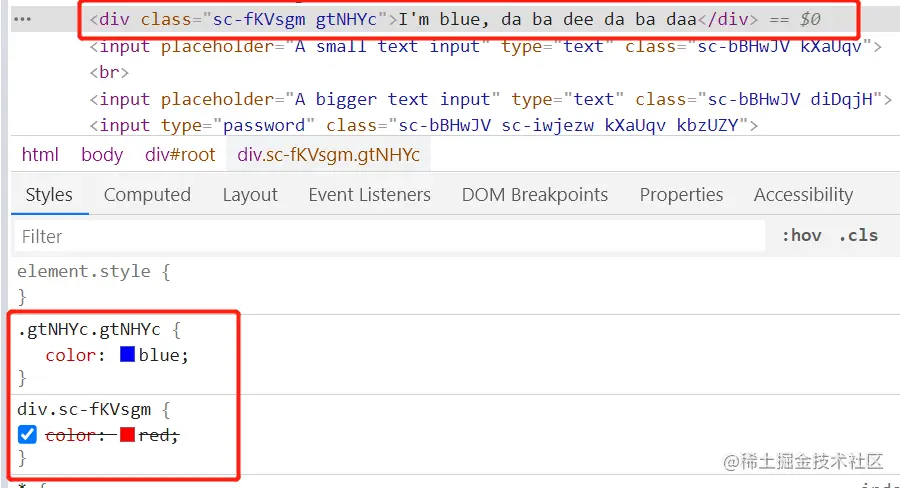Open the red color swatch picker
Screen dimensions: 900x488
127,435
